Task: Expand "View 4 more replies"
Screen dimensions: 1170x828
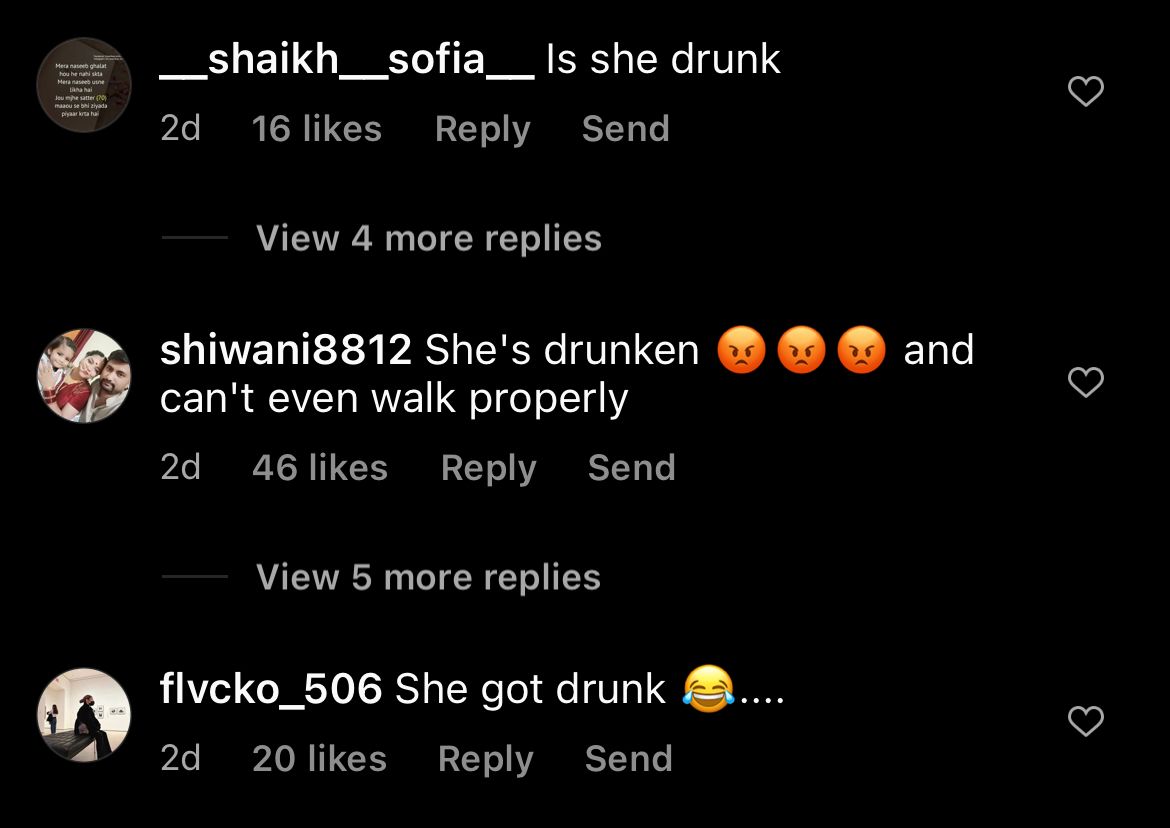Action: point(428,239)
